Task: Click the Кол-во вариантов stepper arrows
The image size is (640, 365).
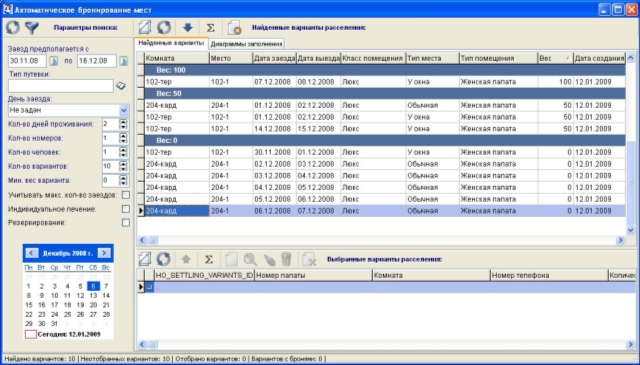Action: (x=123, y=166)
